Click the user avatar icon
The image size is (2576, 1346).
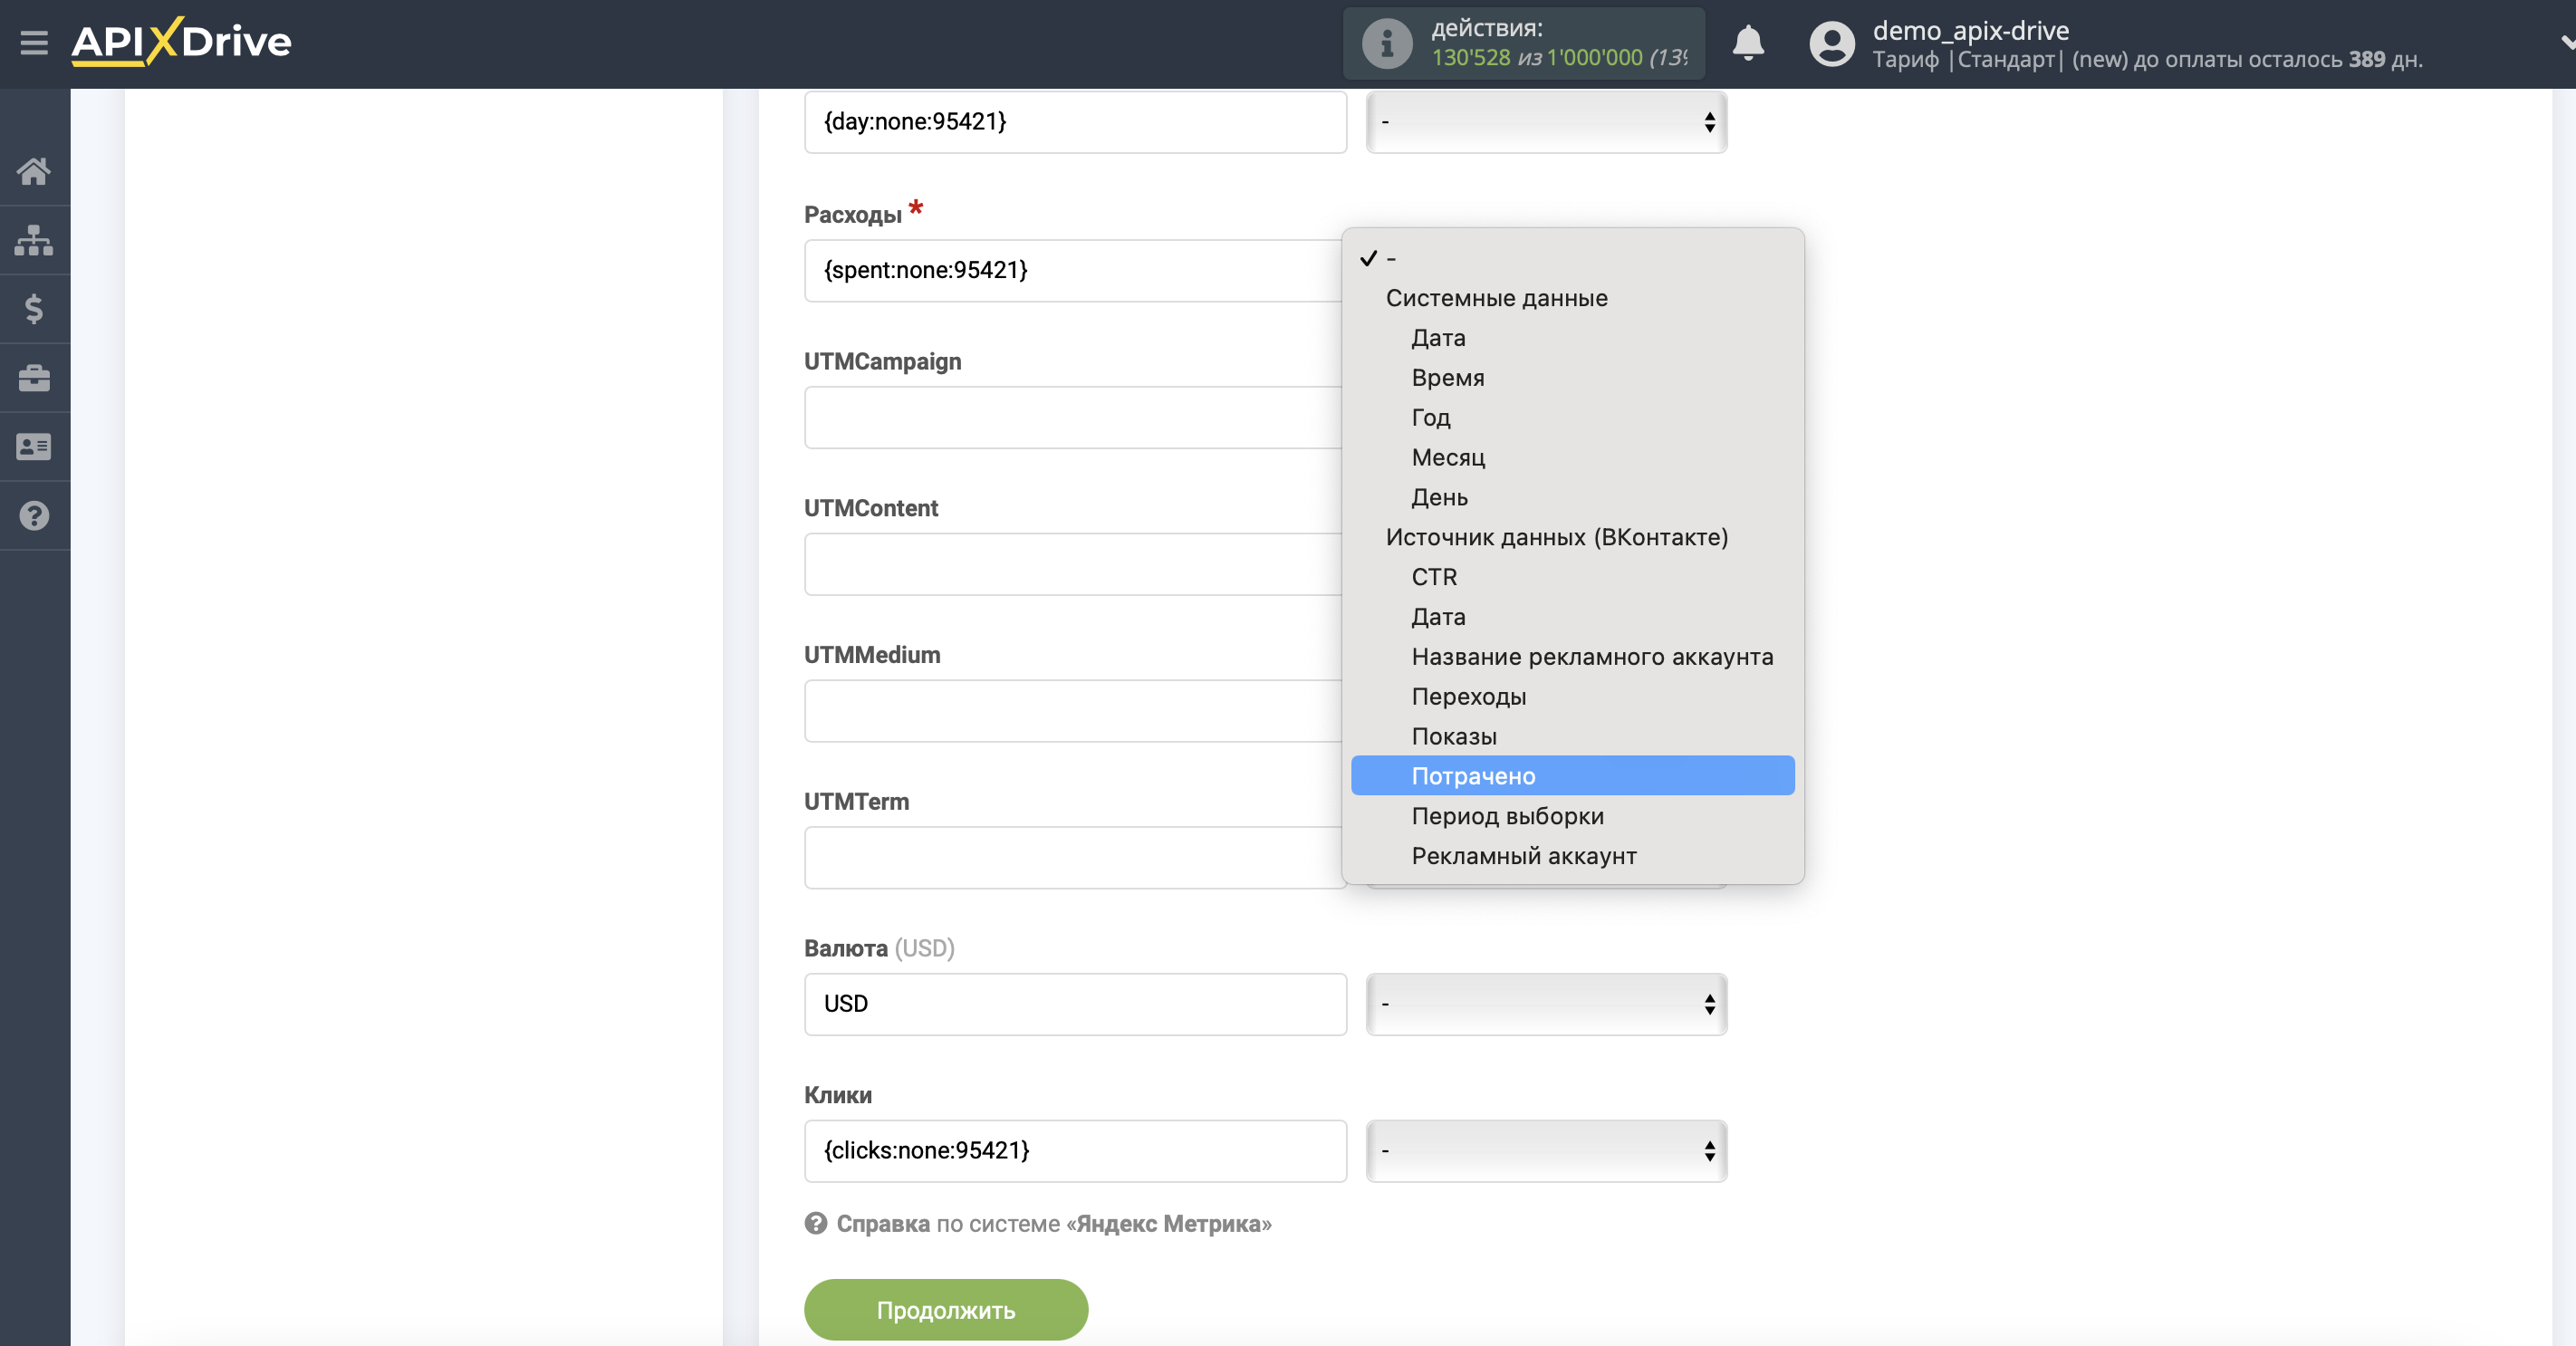[1832, 43]
